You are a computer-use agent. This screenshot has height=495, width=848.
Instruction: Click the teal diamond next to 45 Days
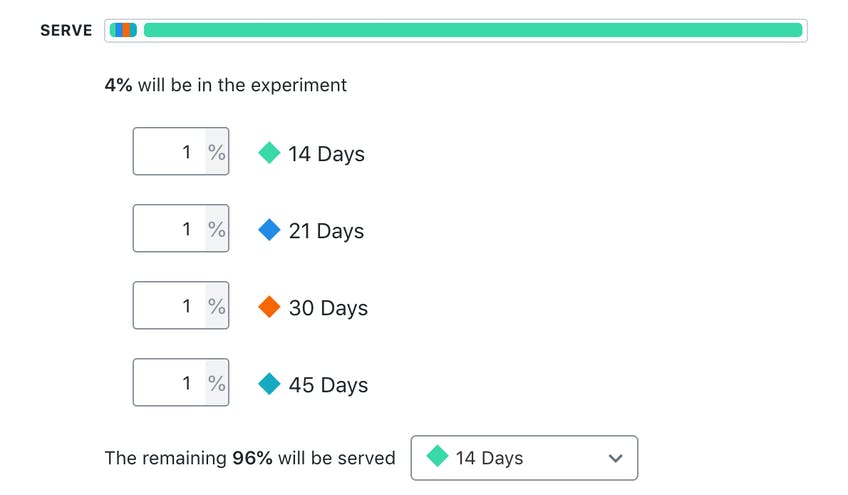coord(269,384)
